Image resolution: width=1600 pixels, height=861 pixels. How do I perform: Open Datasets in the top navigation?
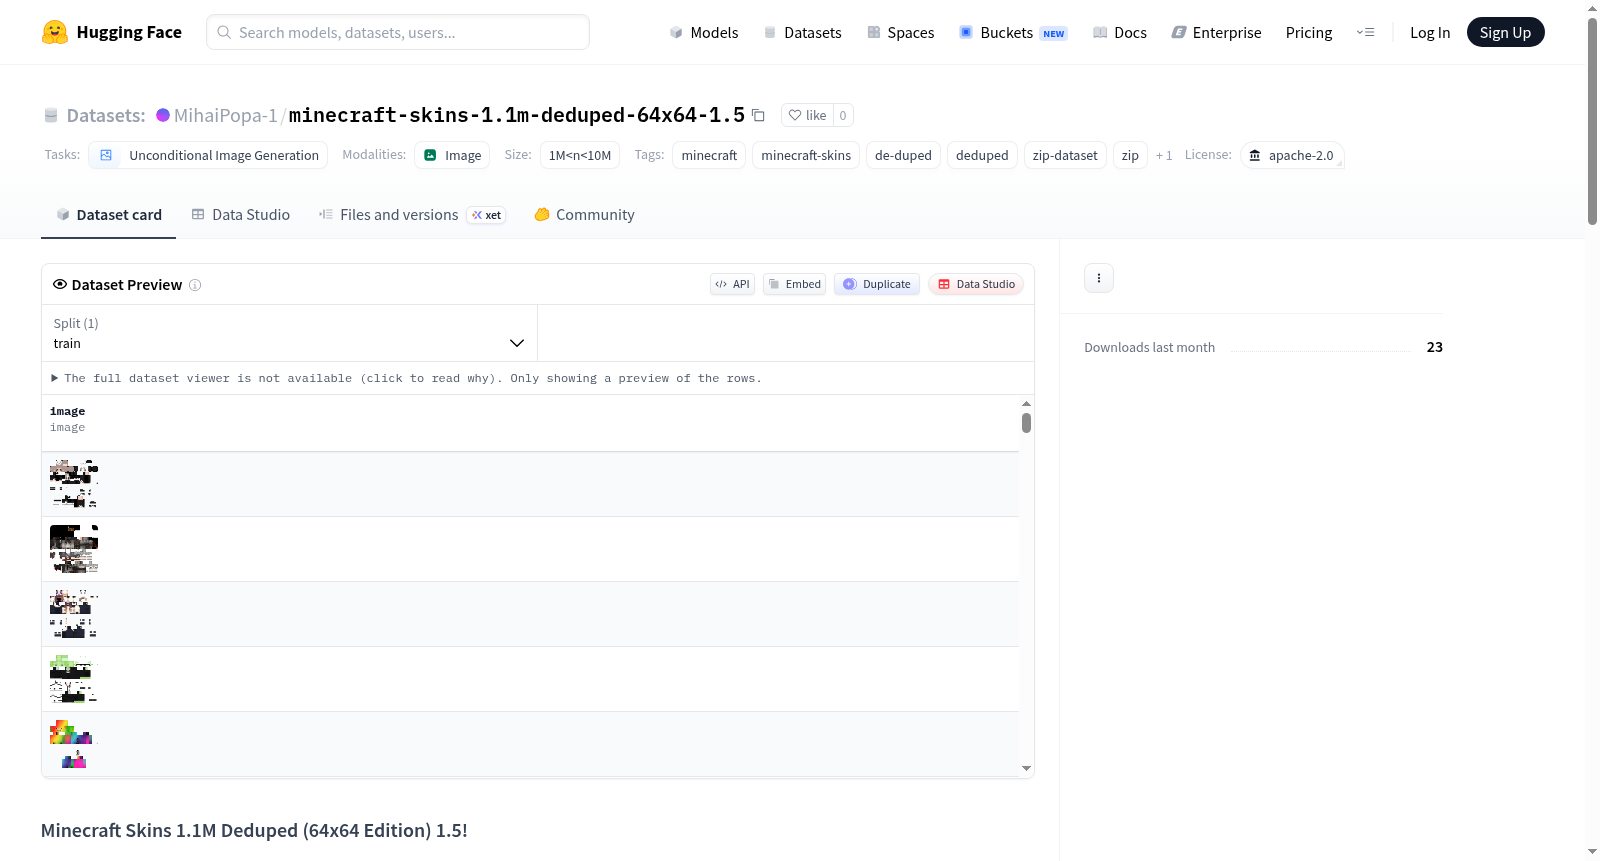802,32
